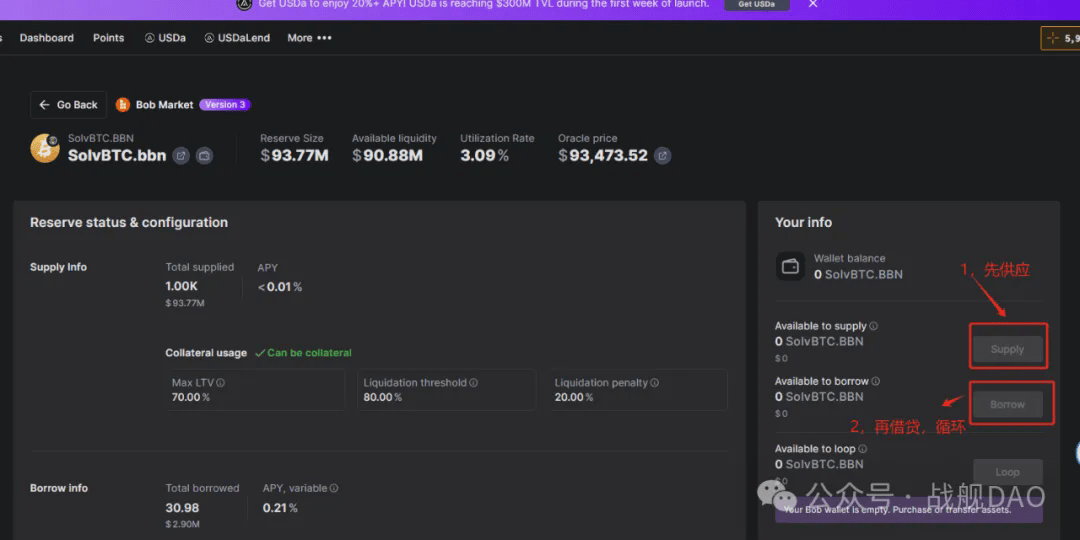The width and height of the screenshot is (1080, 540).
Task: Add SolvBTC.bbn to wallet icon
Action: click(x=204, y=156)
